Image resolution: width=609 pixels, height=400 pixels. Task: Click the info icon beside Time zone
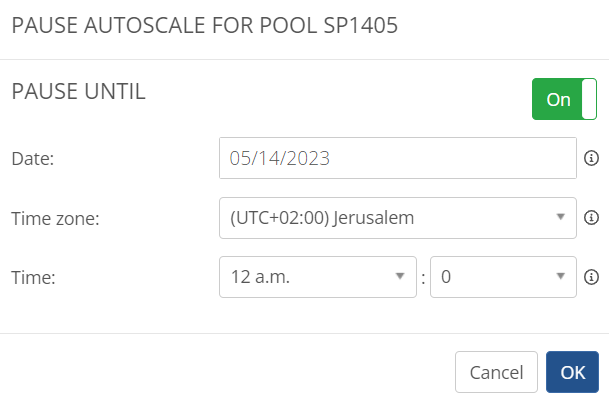tap(591, 218)
